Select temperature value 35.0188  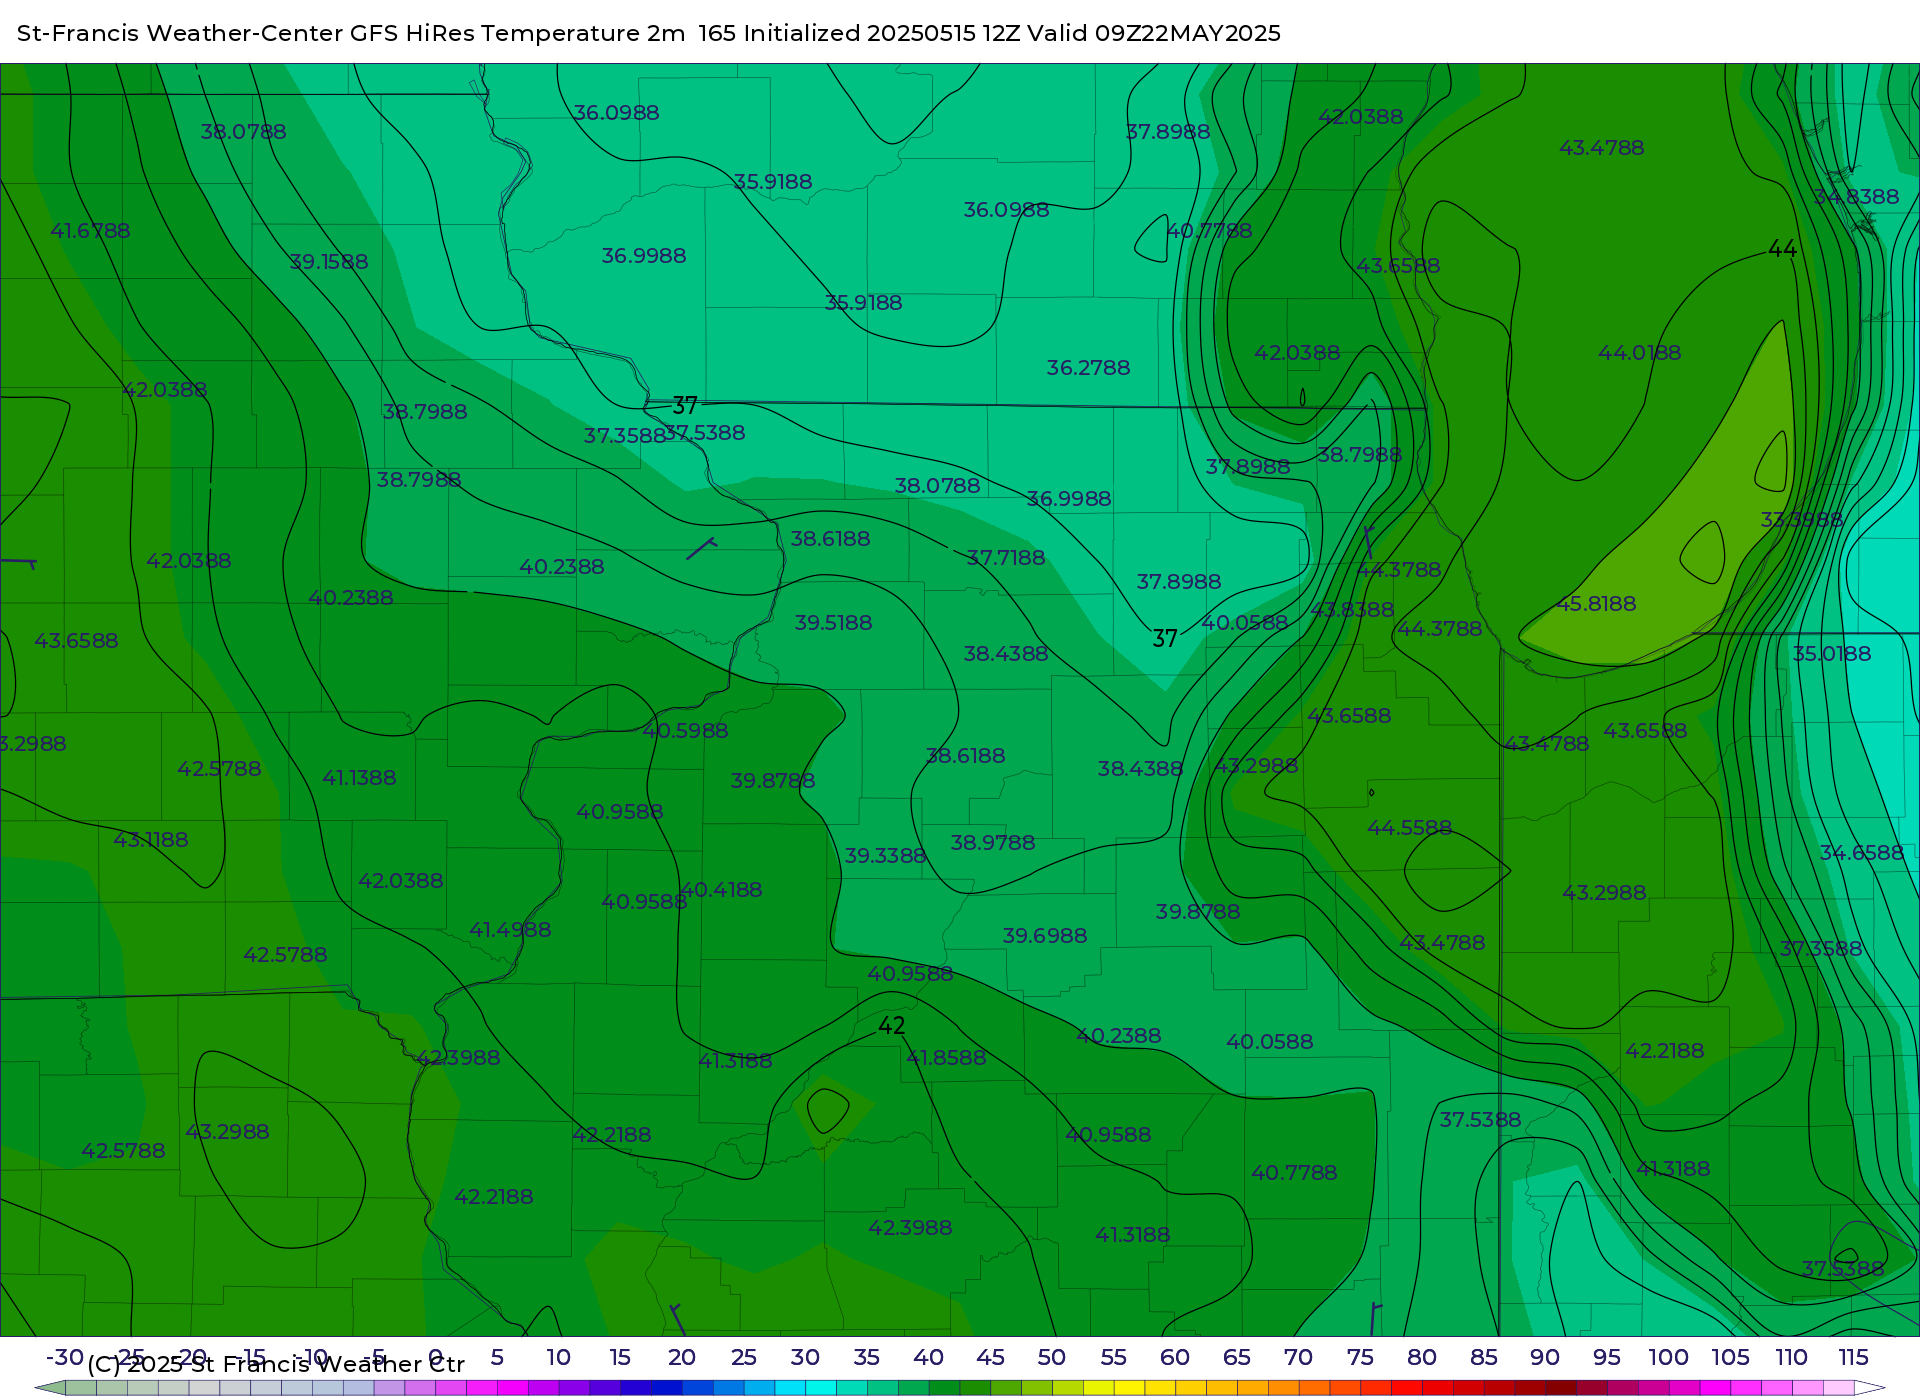1832,654
